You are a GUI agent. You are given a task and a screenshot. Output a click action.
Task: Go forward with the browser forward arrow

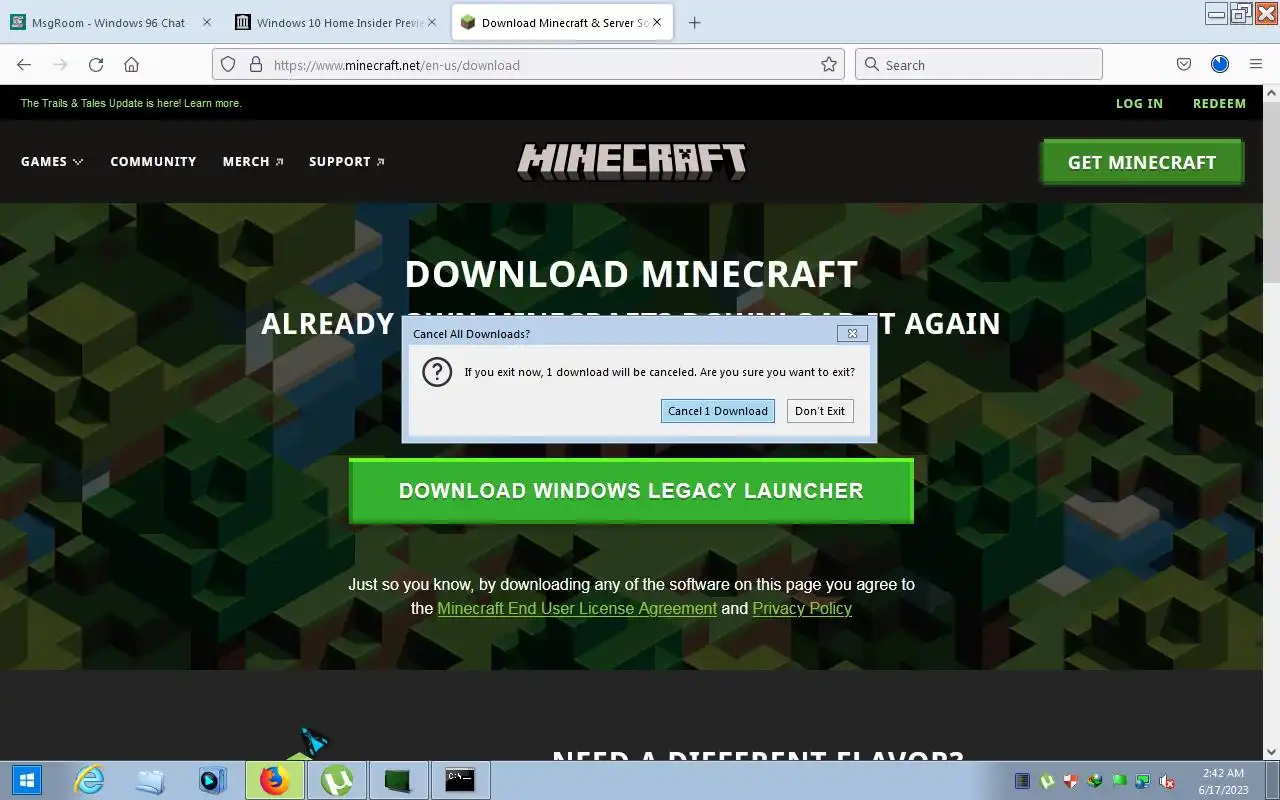coord(60,65)
